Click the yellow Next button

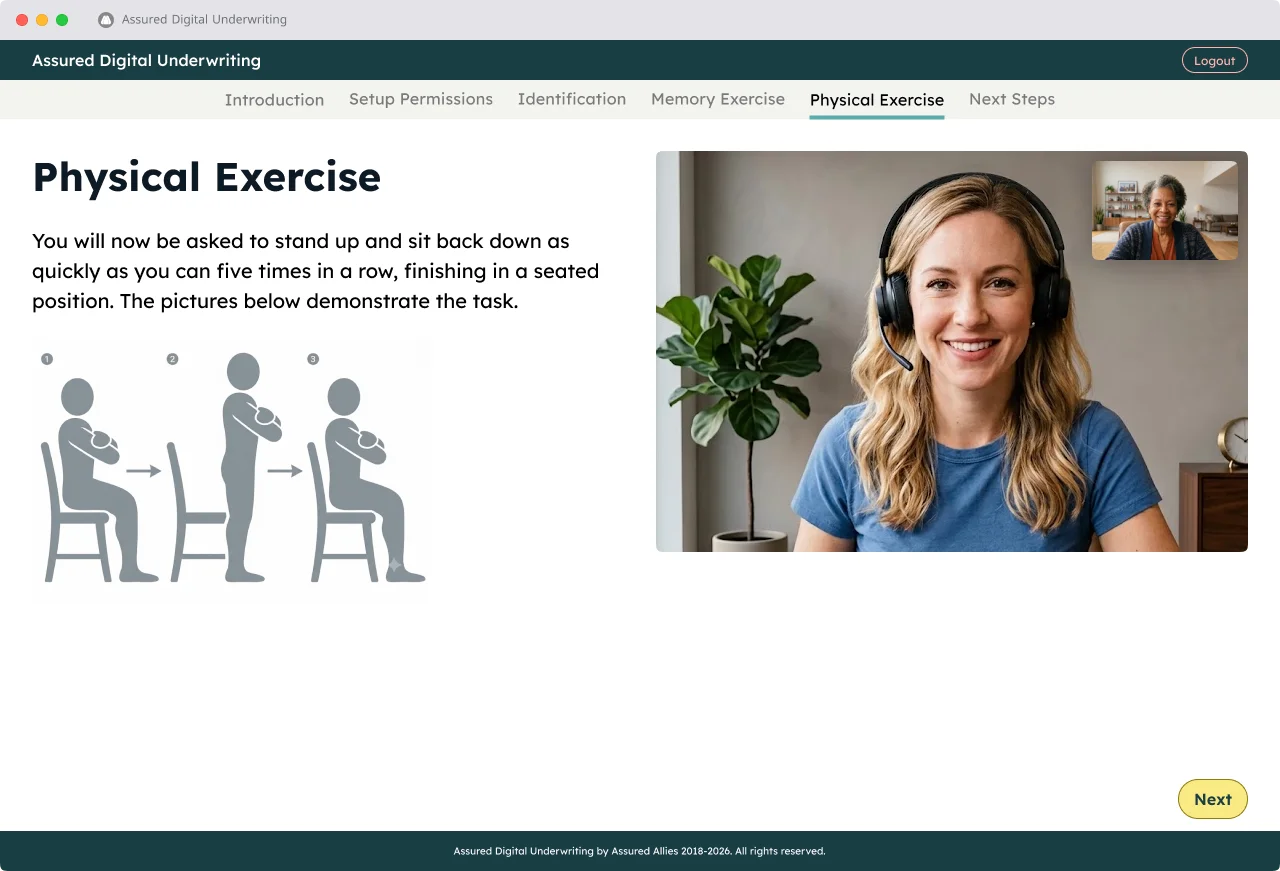coord(1213,799)
